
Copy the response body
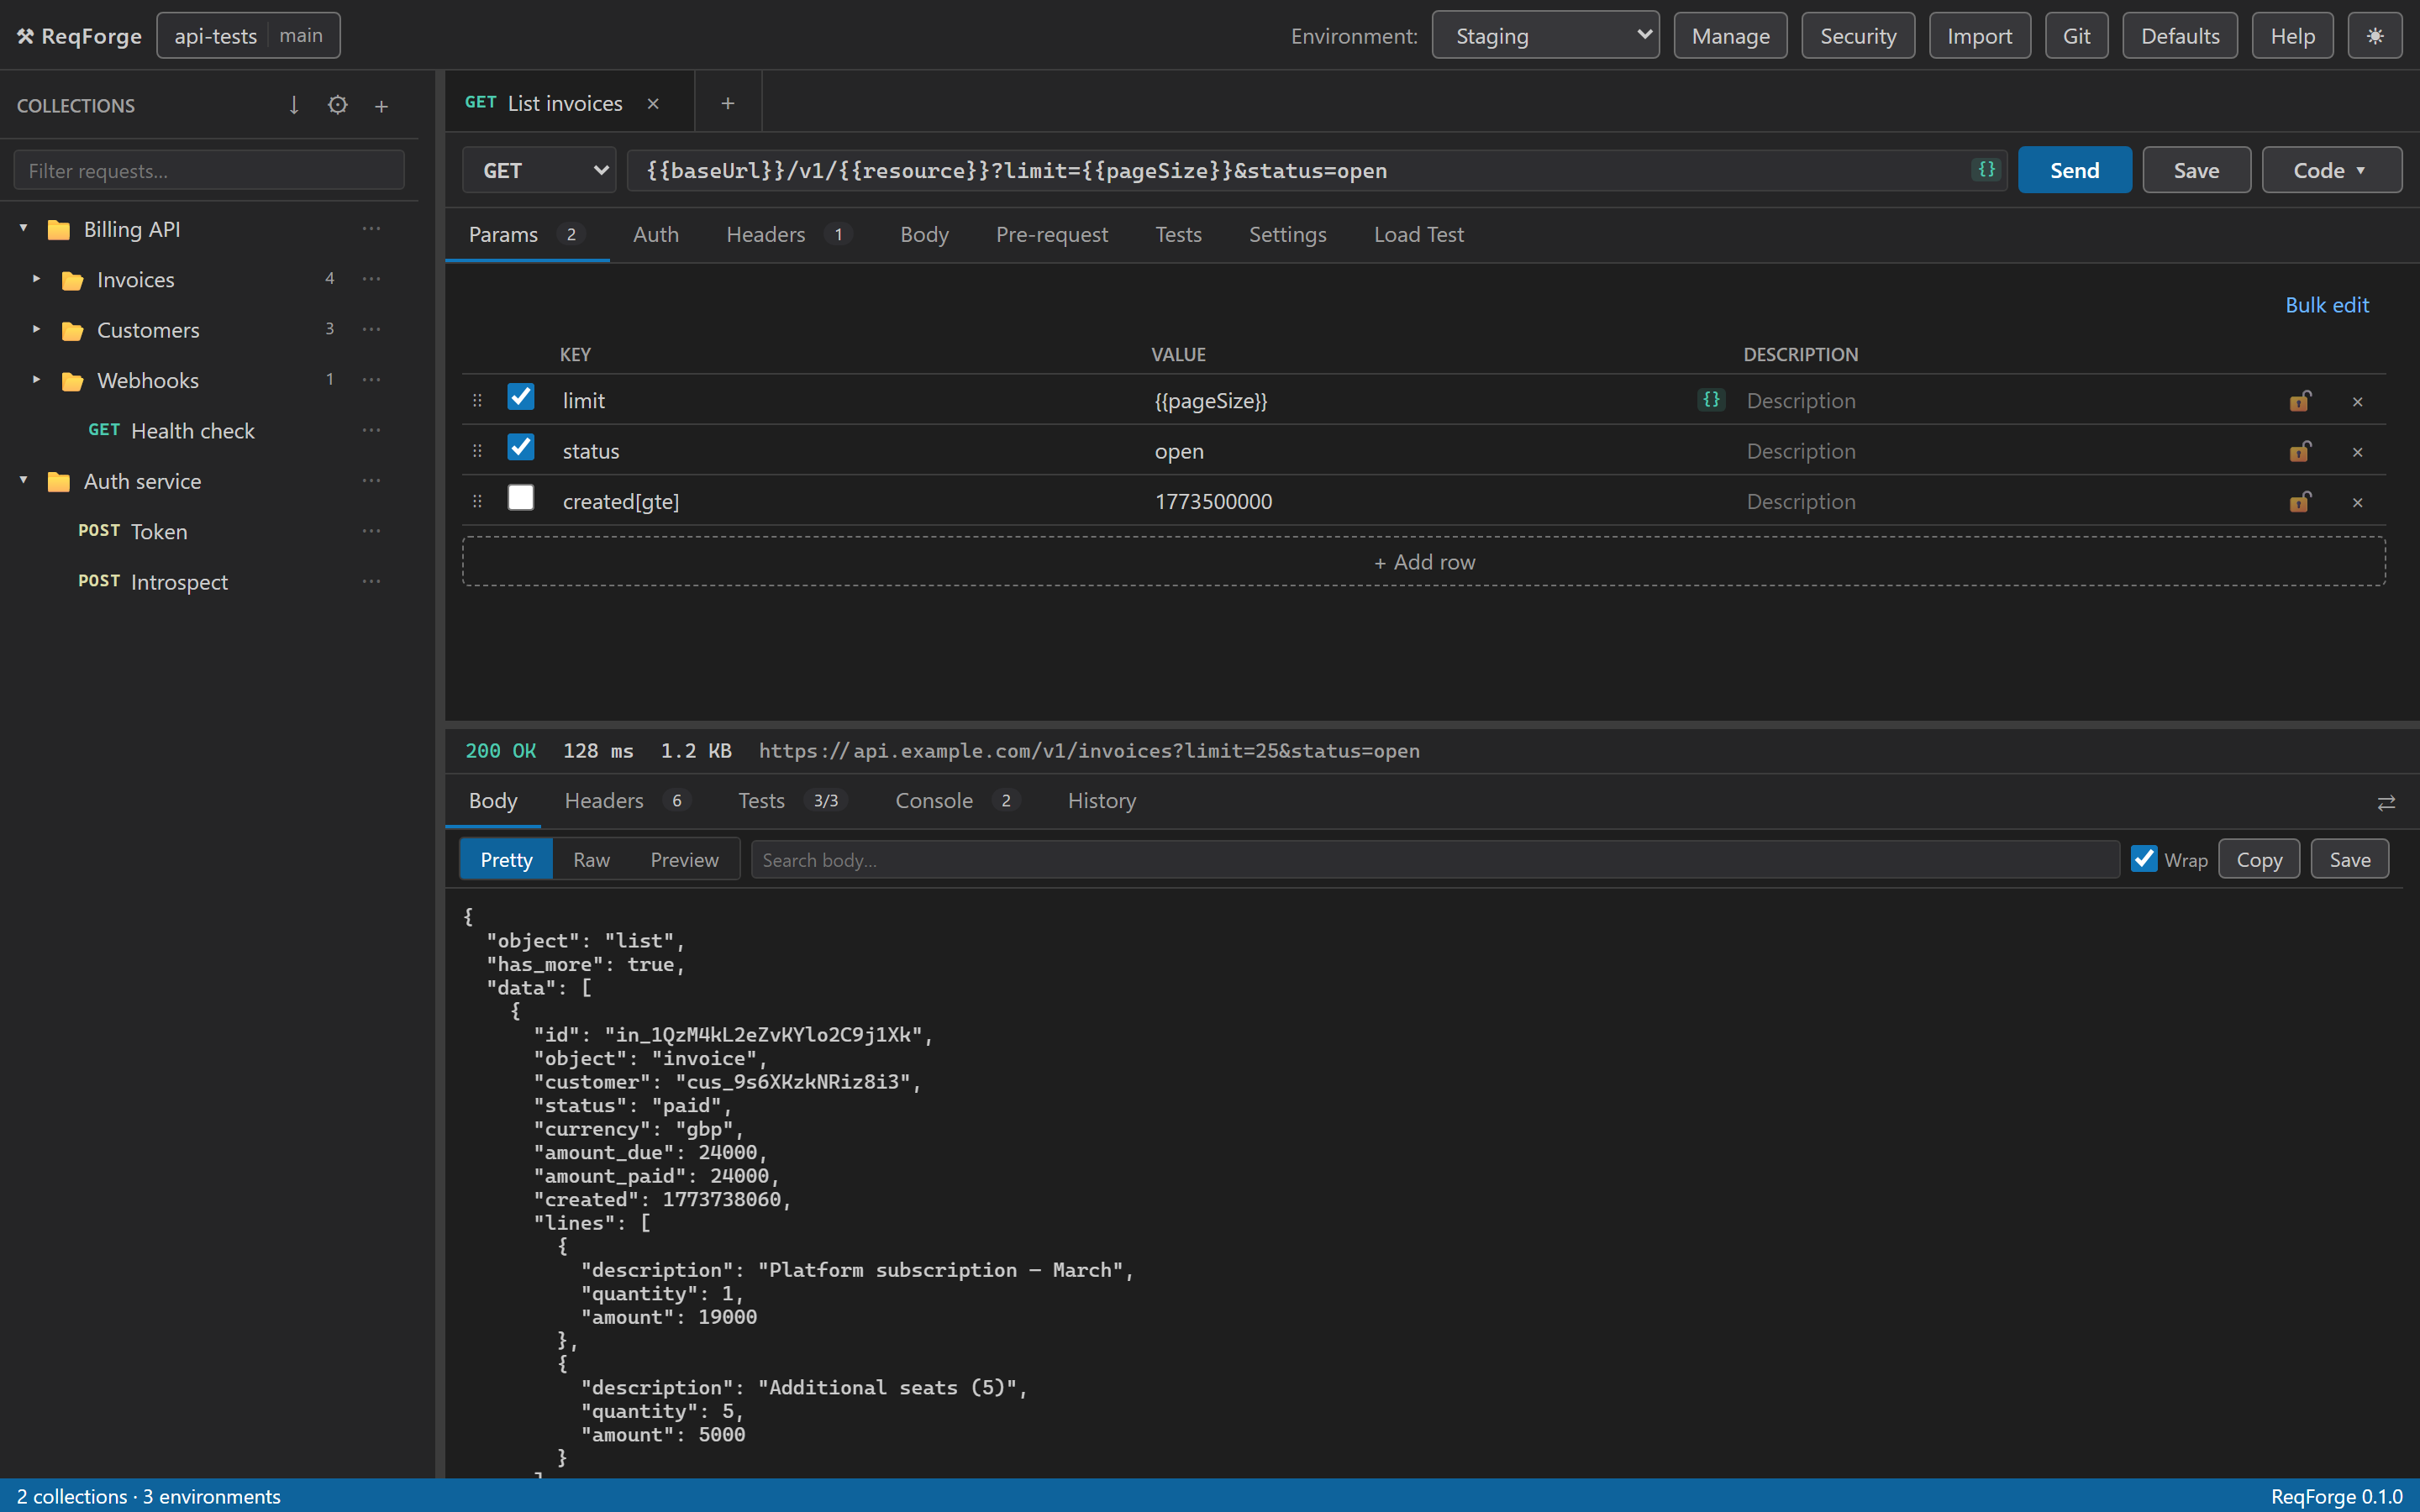click(2258, 860)
